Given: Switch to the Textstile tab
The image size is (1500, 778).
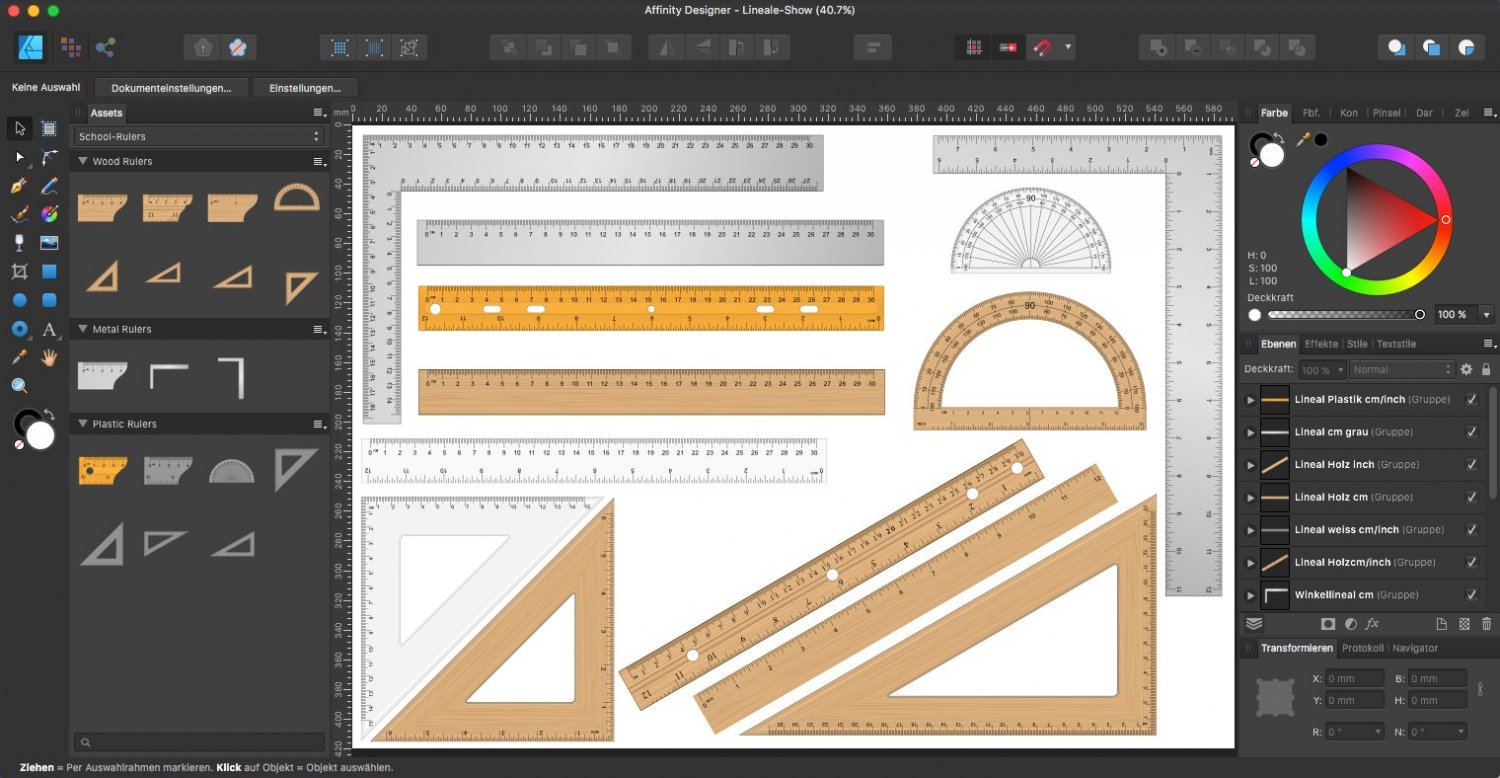Looking at the screenshot, I should point(1396,344).
